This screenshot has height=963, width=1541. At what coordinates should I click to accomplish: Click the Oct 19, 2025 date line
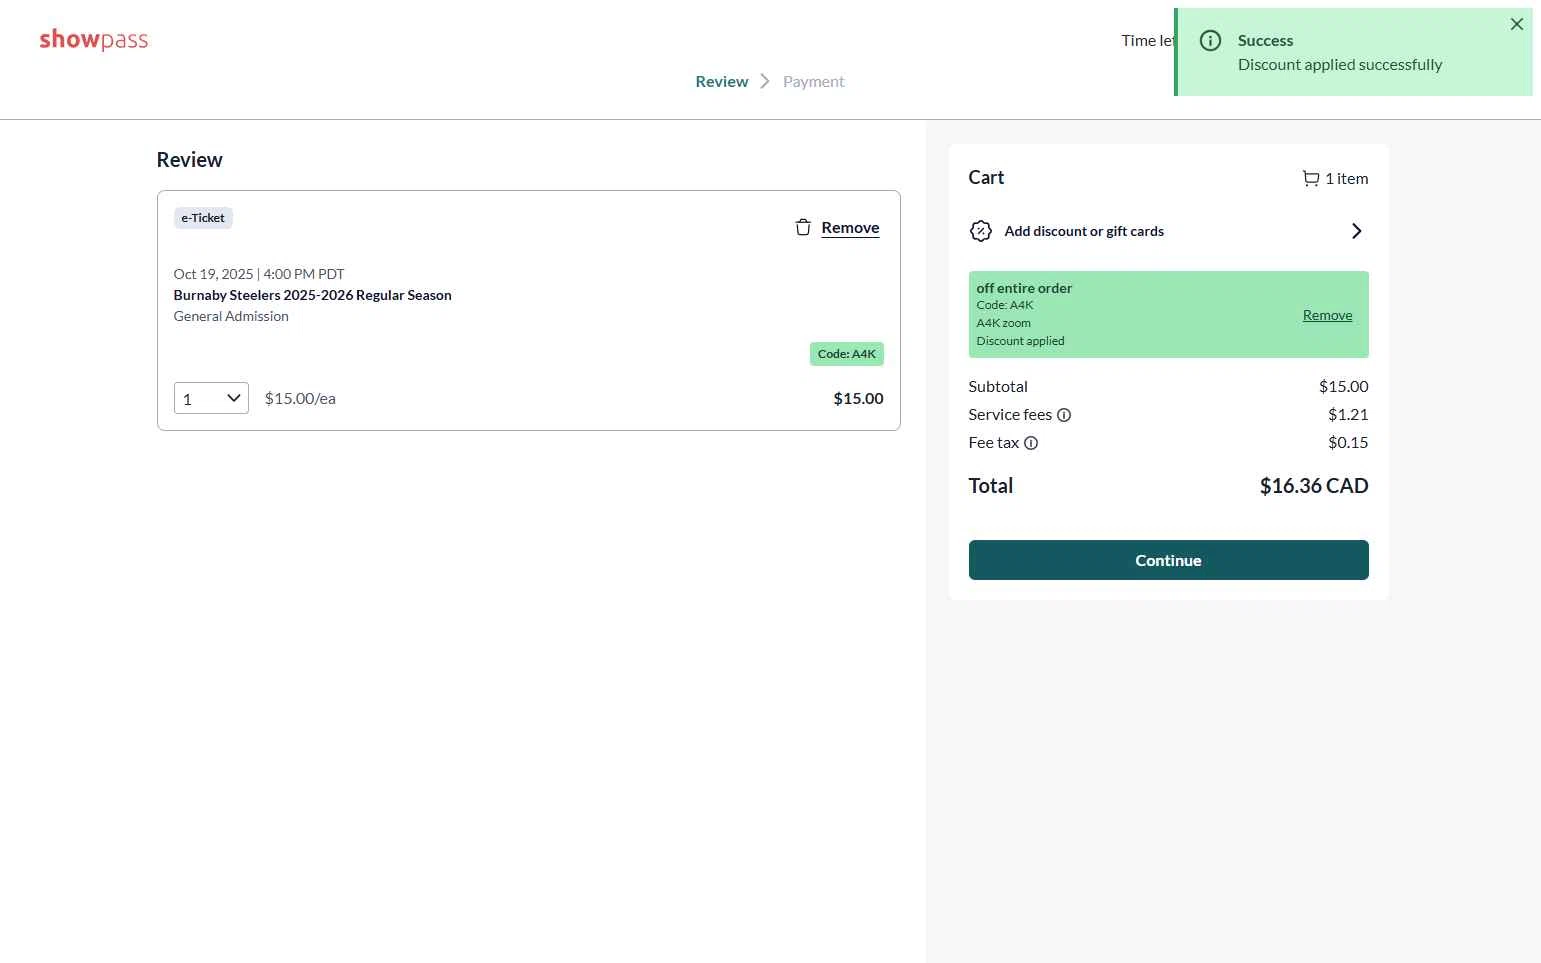tap(259, 274)
